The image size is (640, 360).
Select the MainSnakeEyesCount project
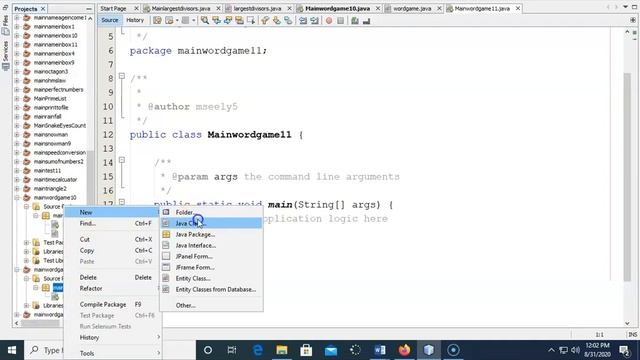60,125
